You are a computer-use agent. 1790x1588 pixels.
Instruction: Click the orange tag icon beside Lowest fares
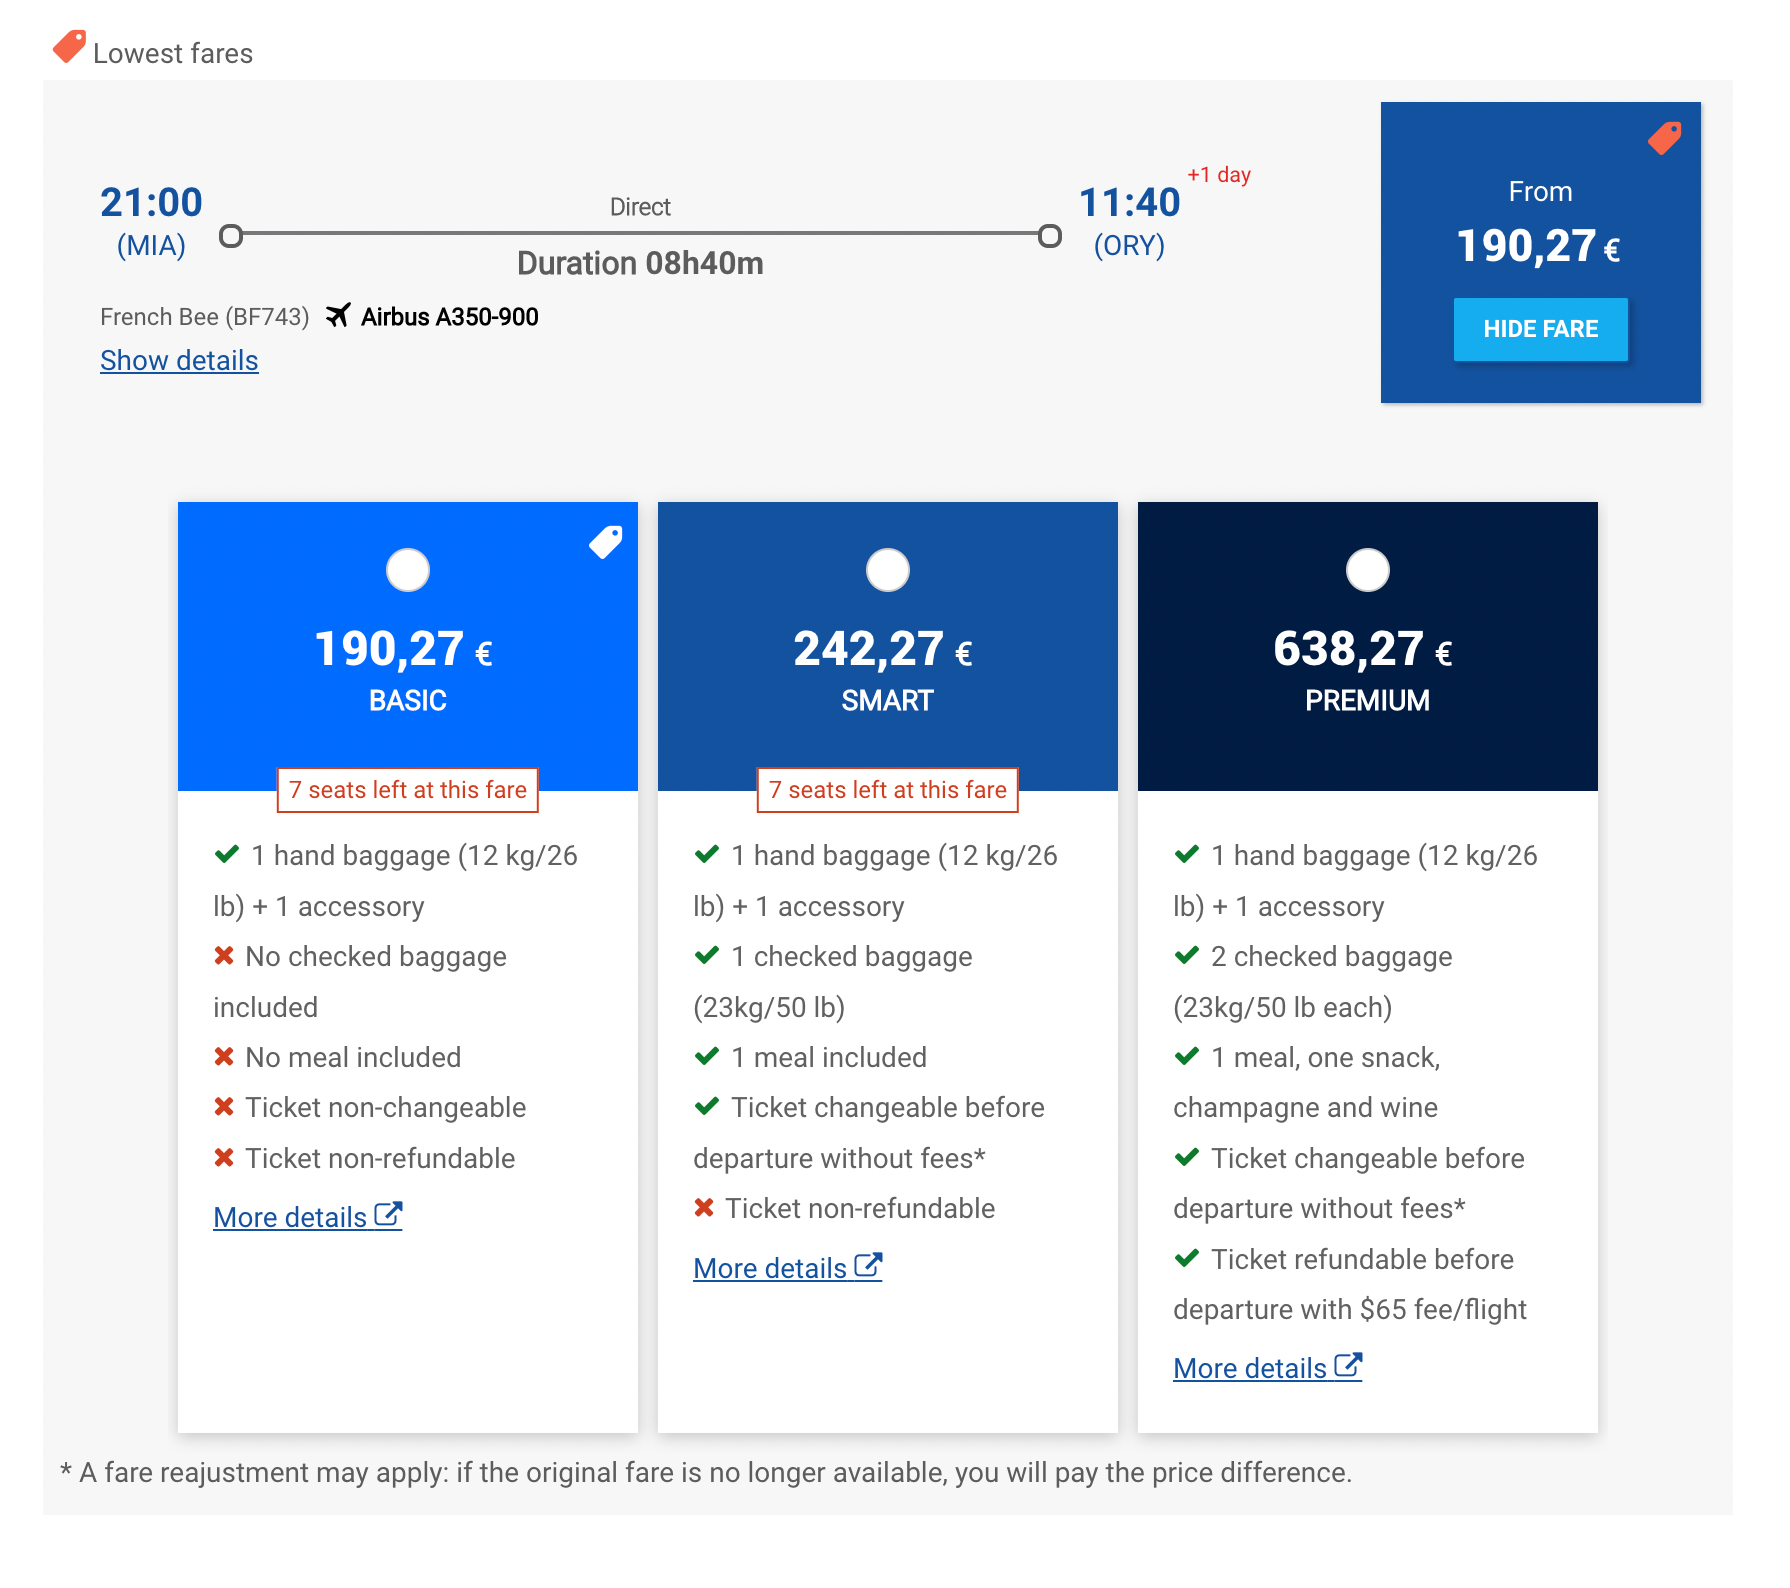point(69,47)
